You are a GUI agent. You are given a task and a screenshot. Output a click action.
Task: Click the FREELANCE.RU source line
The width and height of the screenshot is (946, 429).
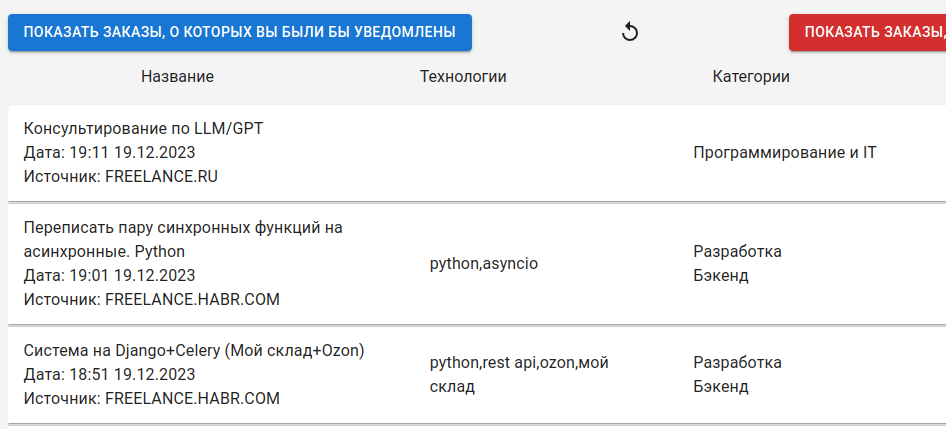coord(120,177)
